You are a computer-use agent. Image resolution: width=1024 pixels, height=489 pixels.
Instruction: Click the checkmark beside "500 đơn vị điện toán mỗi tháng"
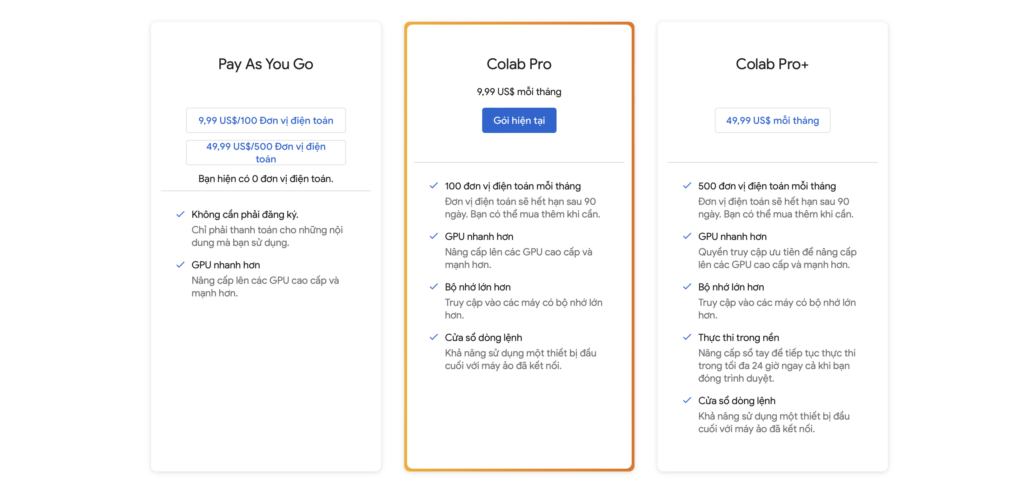[x=687, y=186]
